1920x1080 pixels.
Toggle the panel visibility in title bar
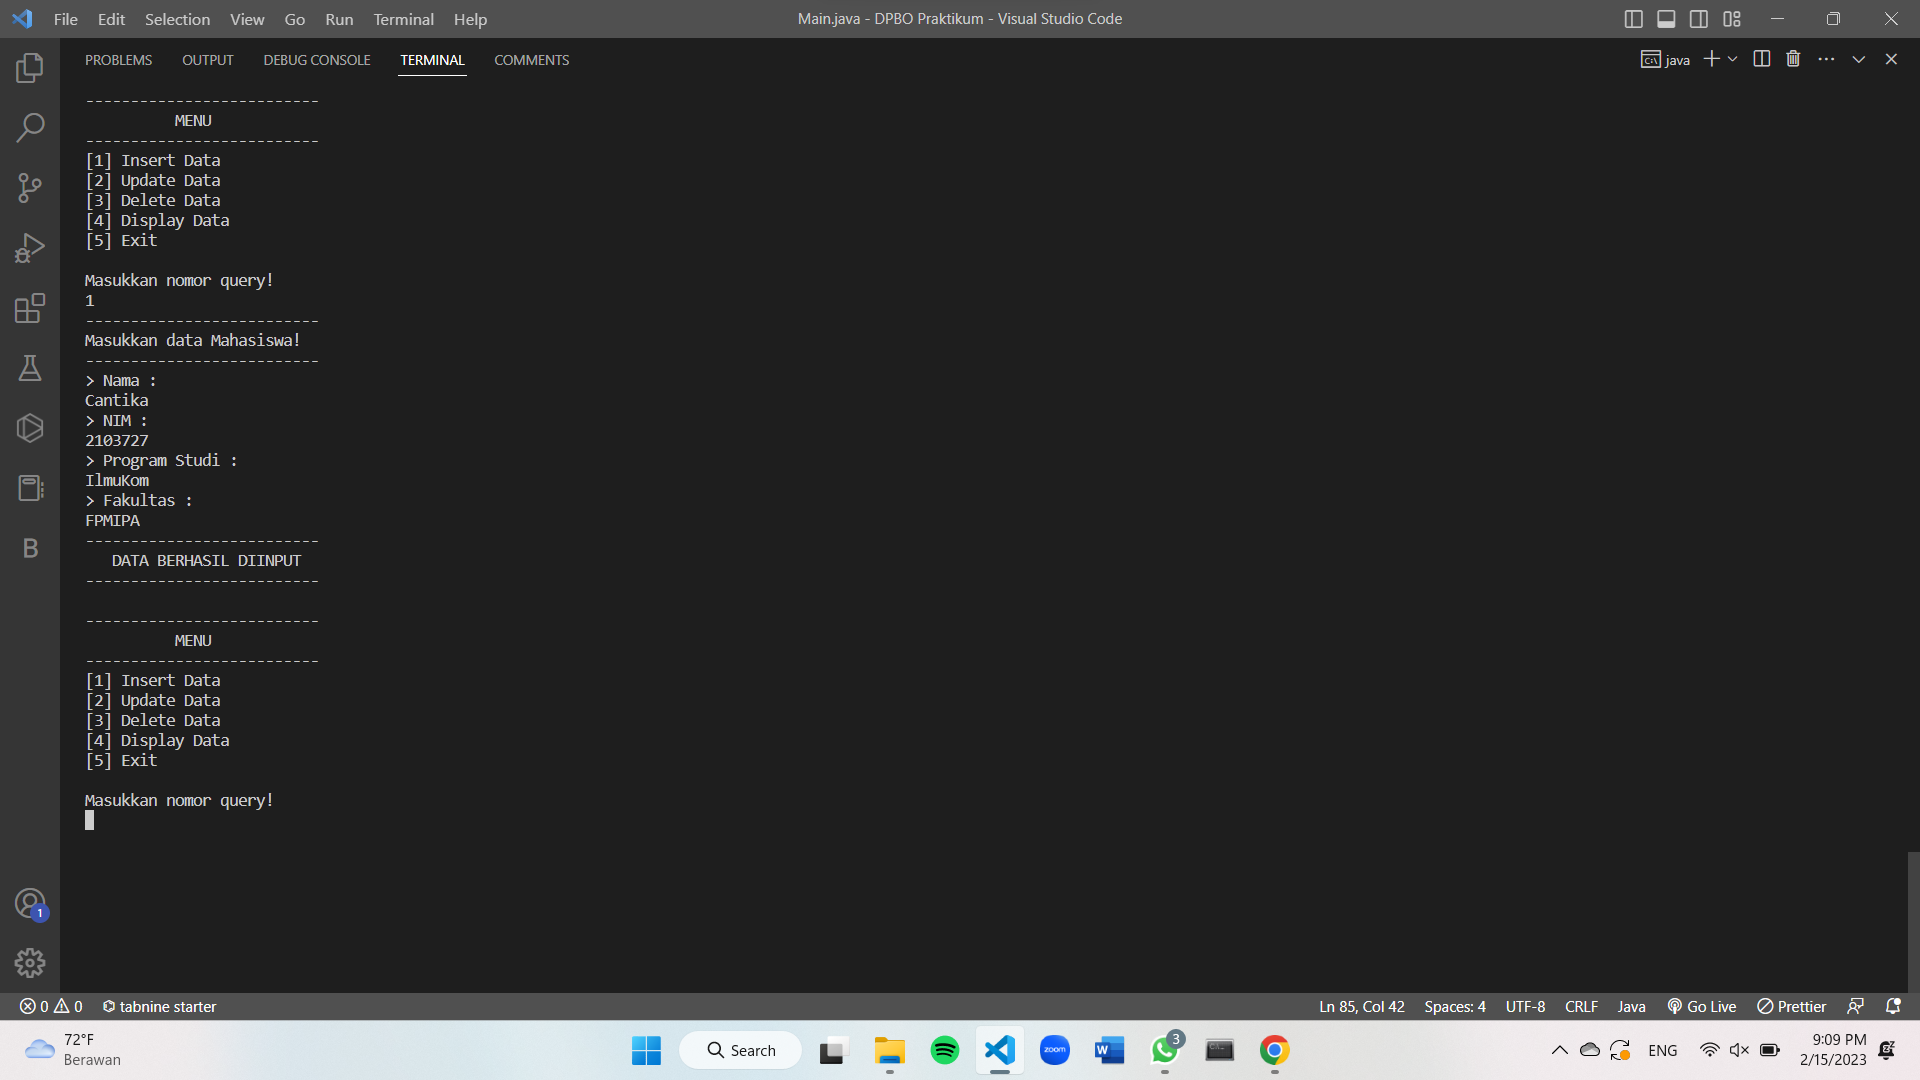(x=1665, y=18)
